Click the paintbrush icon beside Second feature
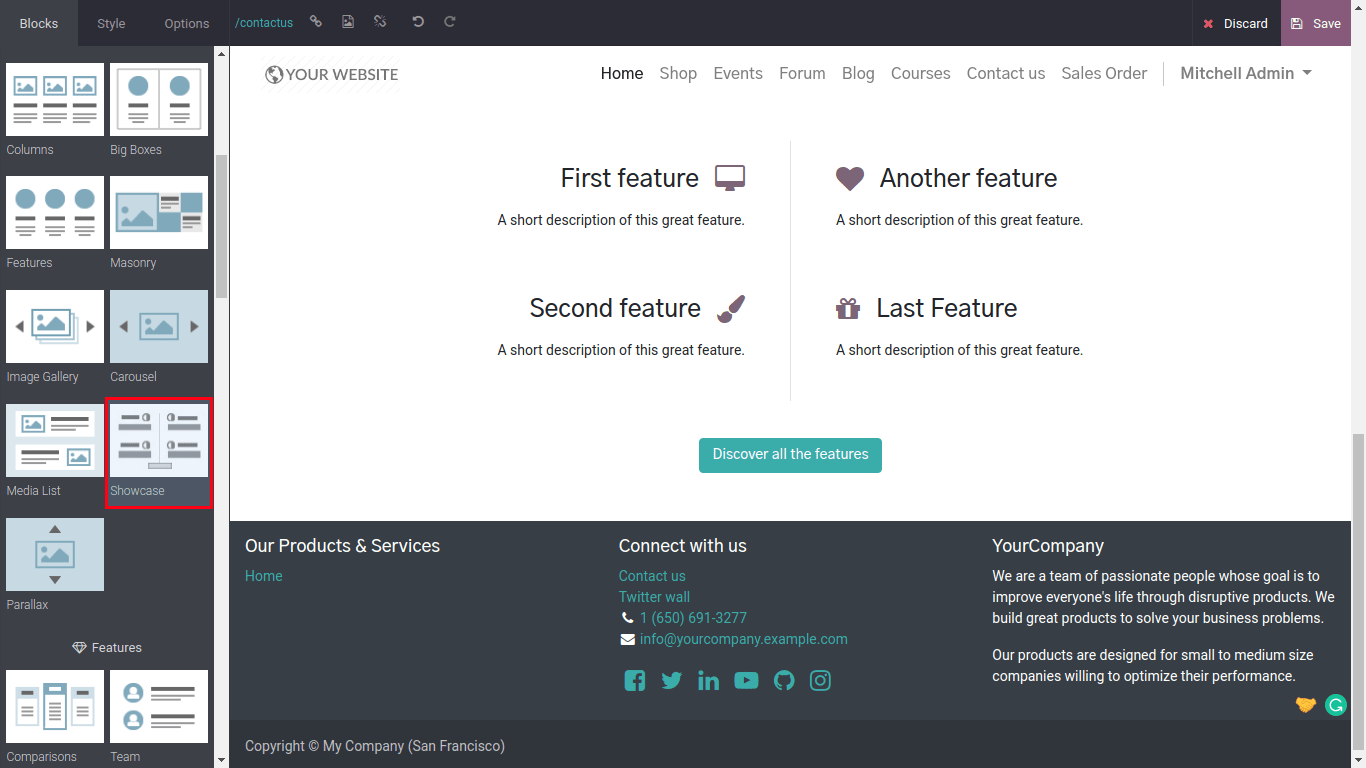1366x768 pixels. point(731,309)
